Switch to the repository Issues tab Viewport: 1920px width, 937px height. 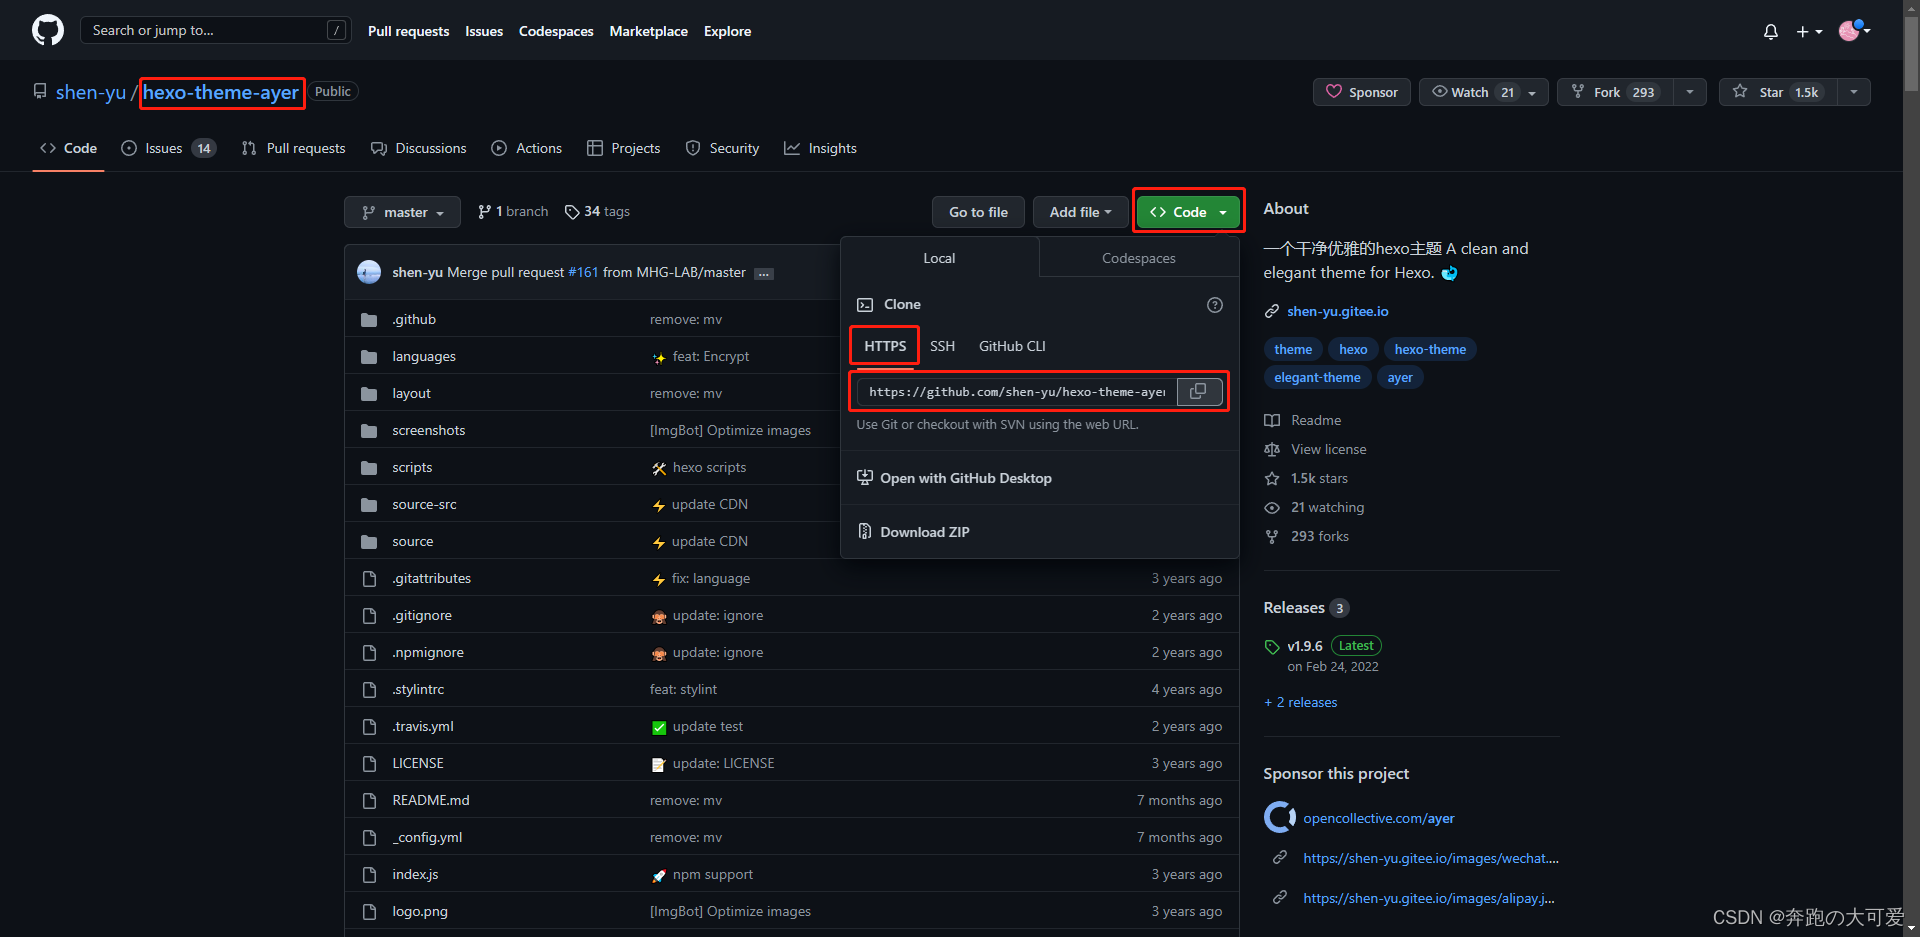tap(168, 148)
